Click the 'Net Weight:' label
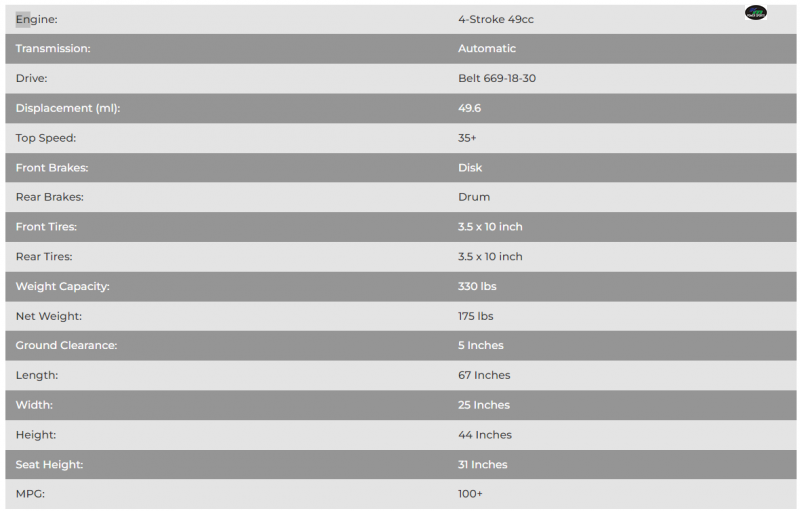This screenshot has width=800, height=511. [x=49, y=316]
